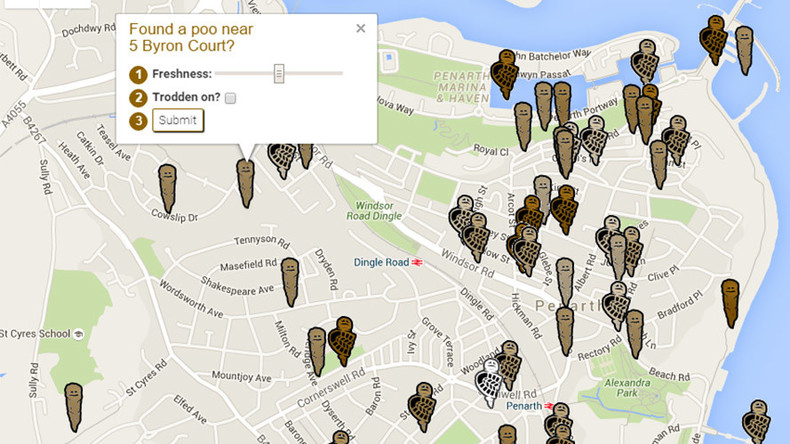The height and width of the screenshot is (444, 790).
Task: Select the poo marker above Cowslip Dr
Action: [167, 188]
